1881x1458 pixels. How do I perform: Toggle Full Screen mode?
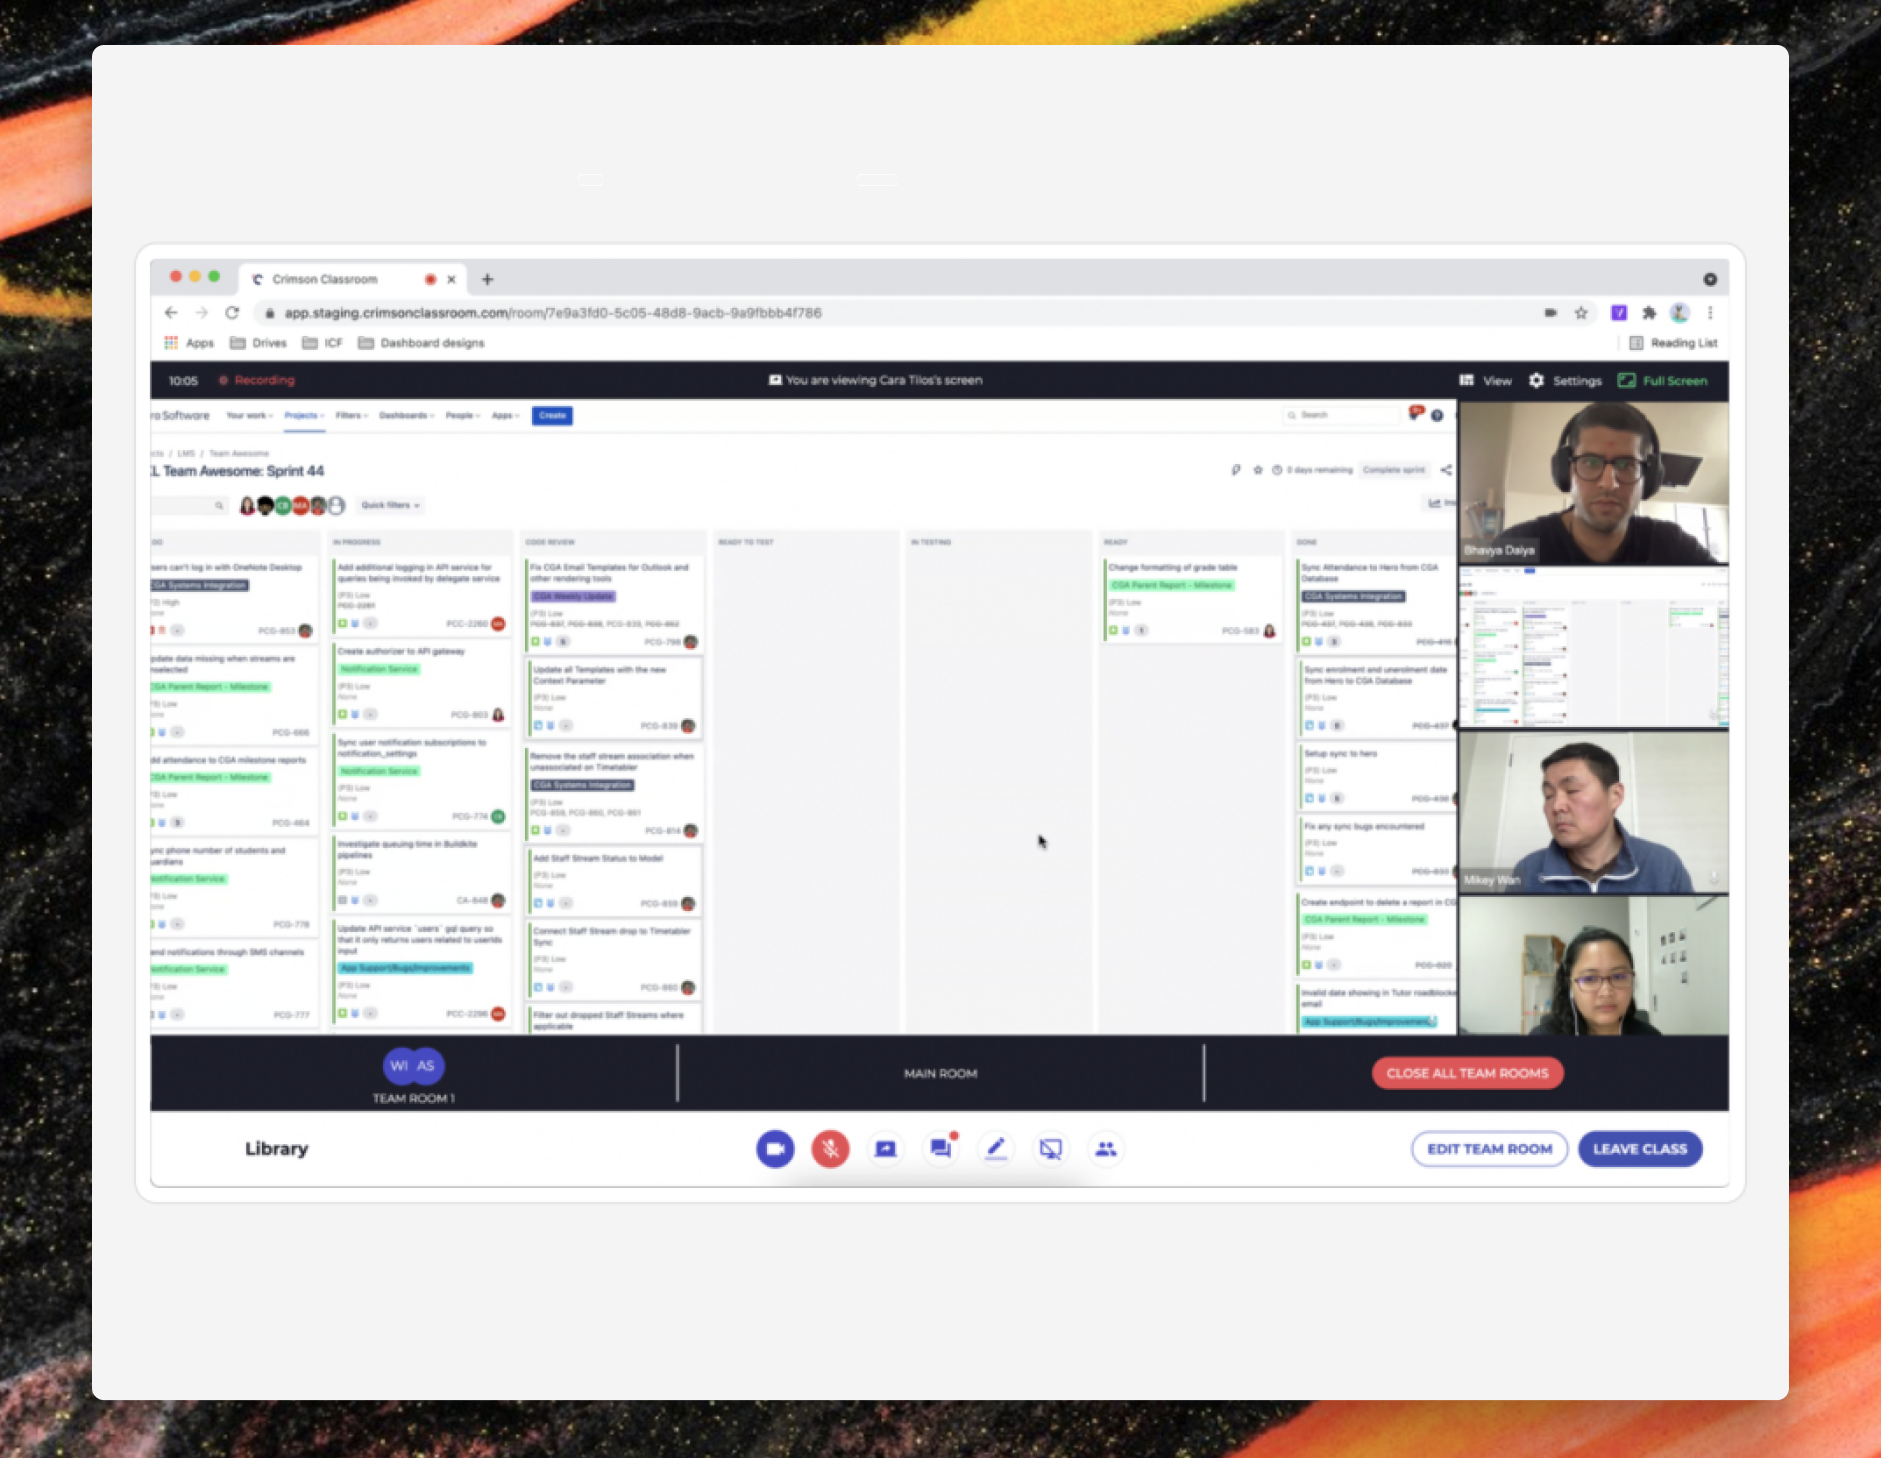point(1662,381)
